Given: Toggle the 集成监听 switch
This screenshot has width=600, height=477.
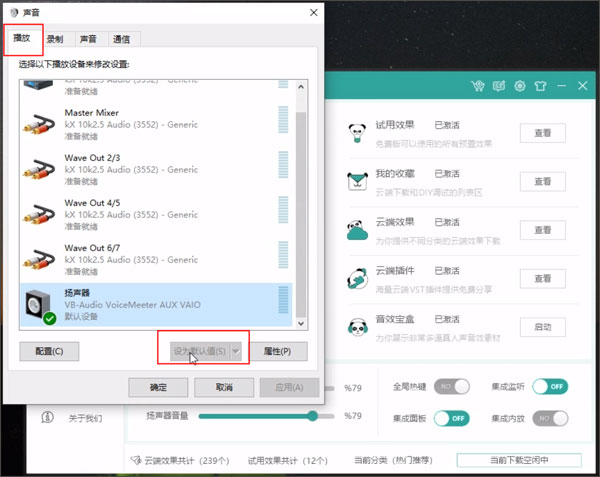Looking at the screenshot, I should 550,386.
